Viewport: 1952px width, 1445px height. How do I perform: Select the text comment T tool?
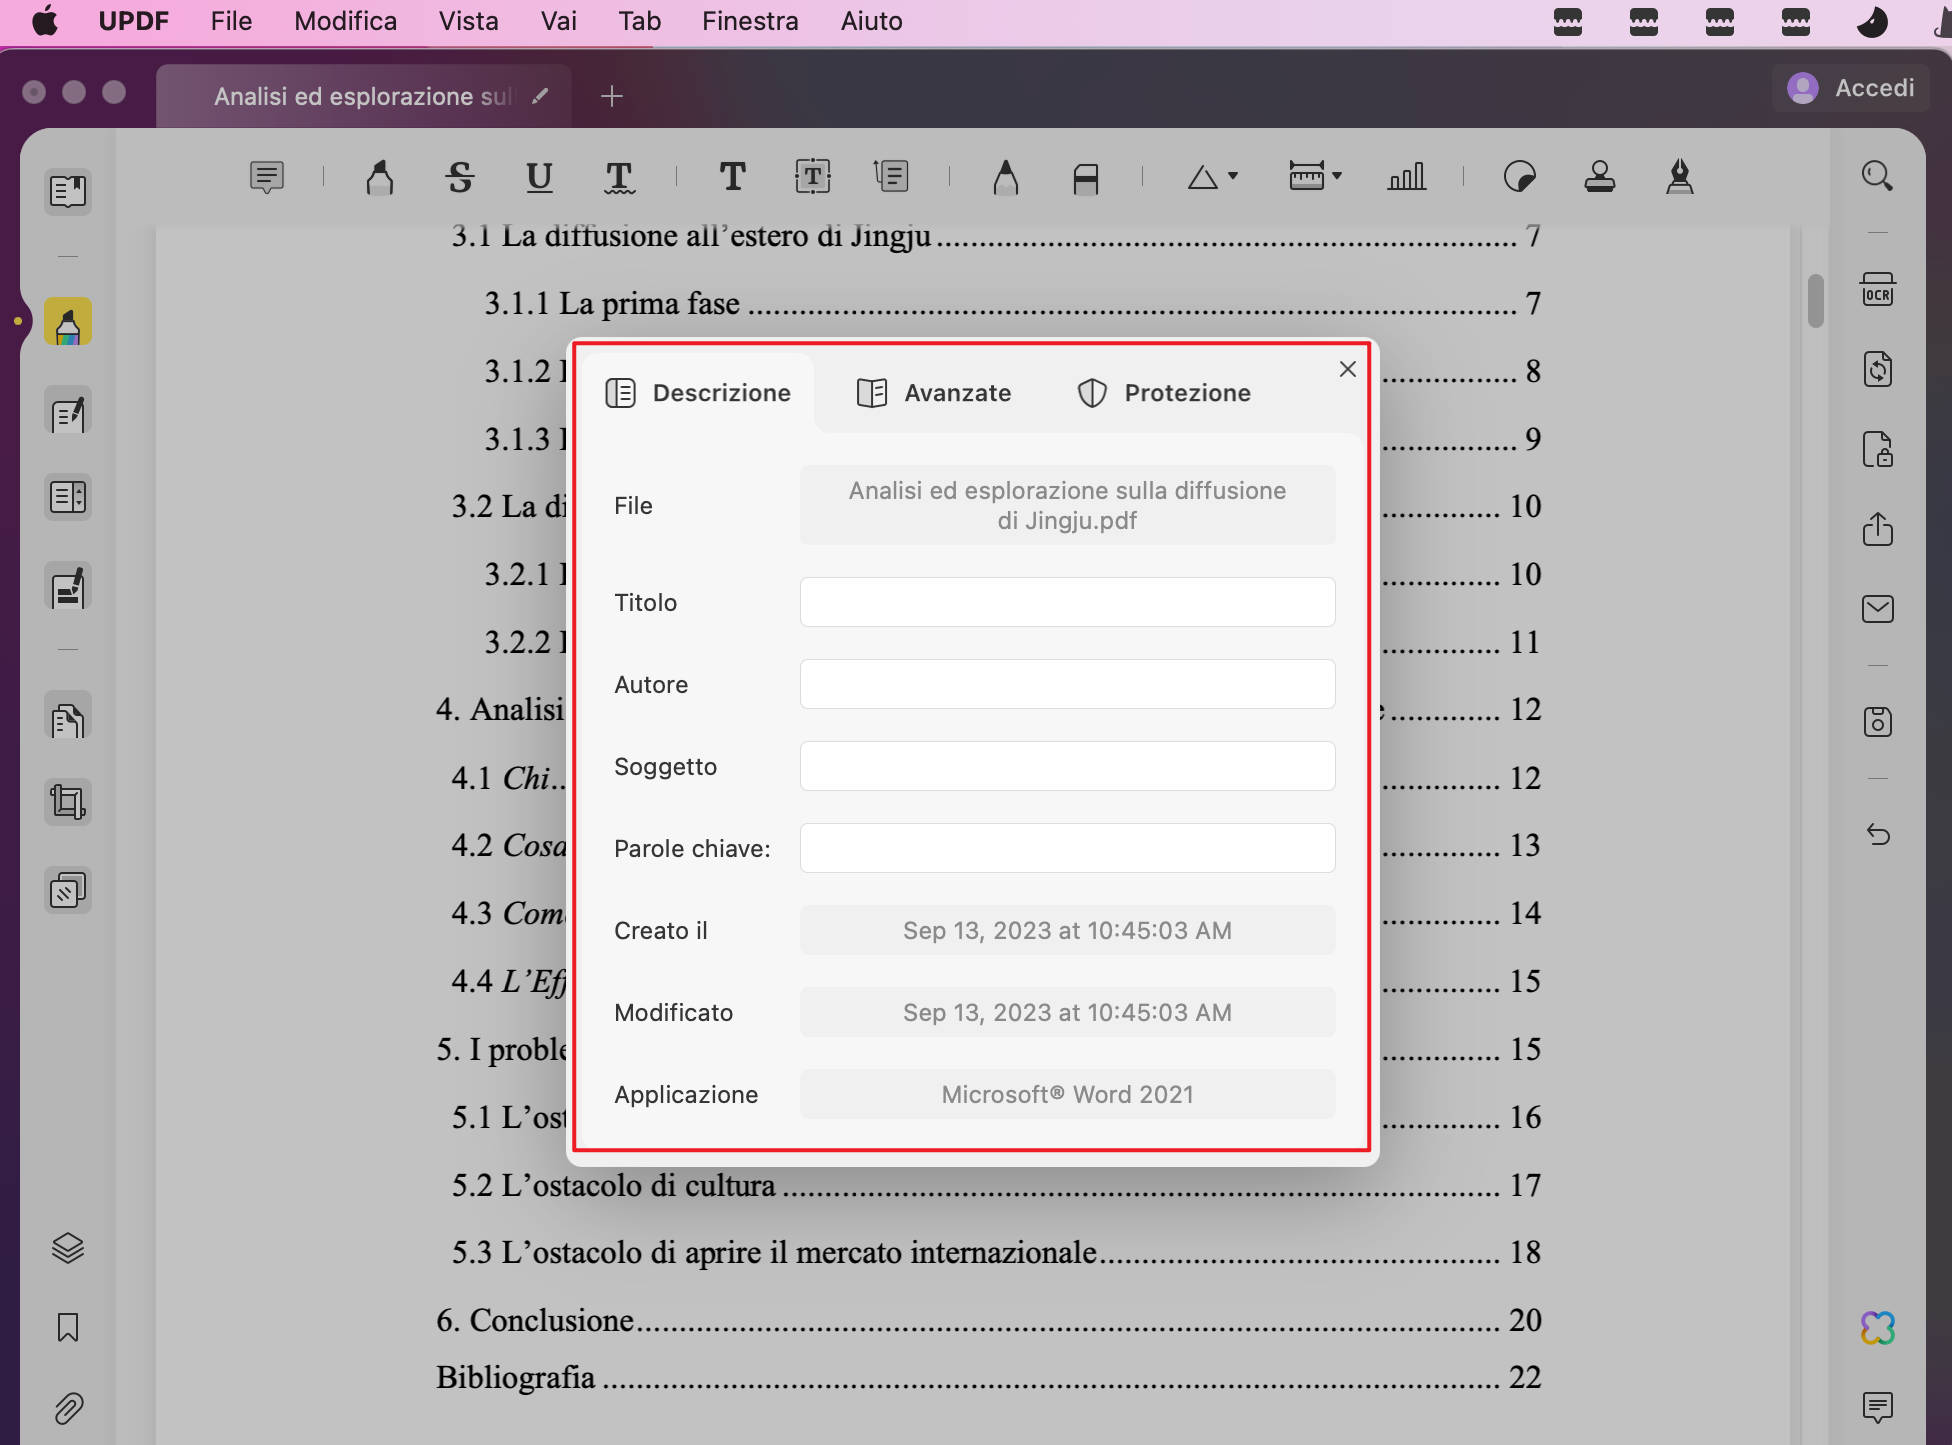tap(732, 178)
